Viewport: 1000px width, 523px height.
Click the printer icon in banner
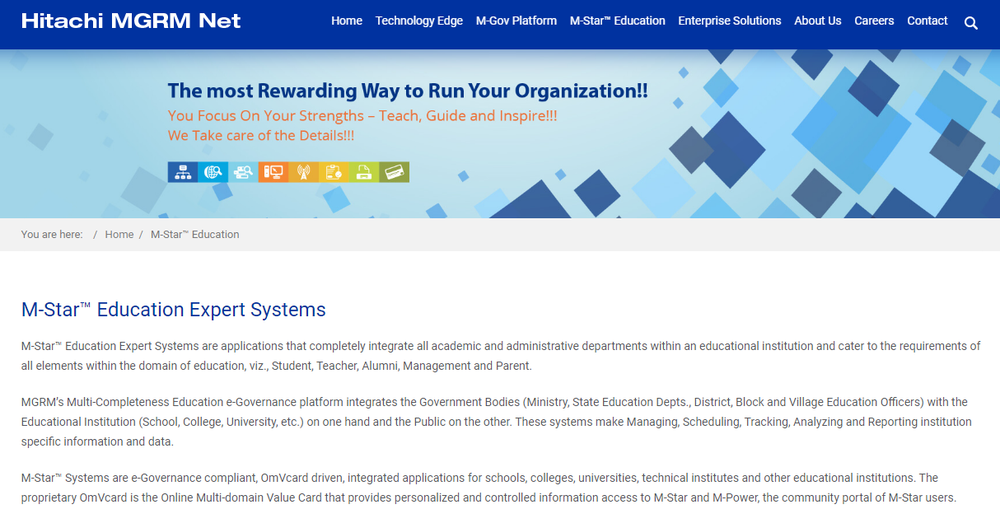click(364, 172)
